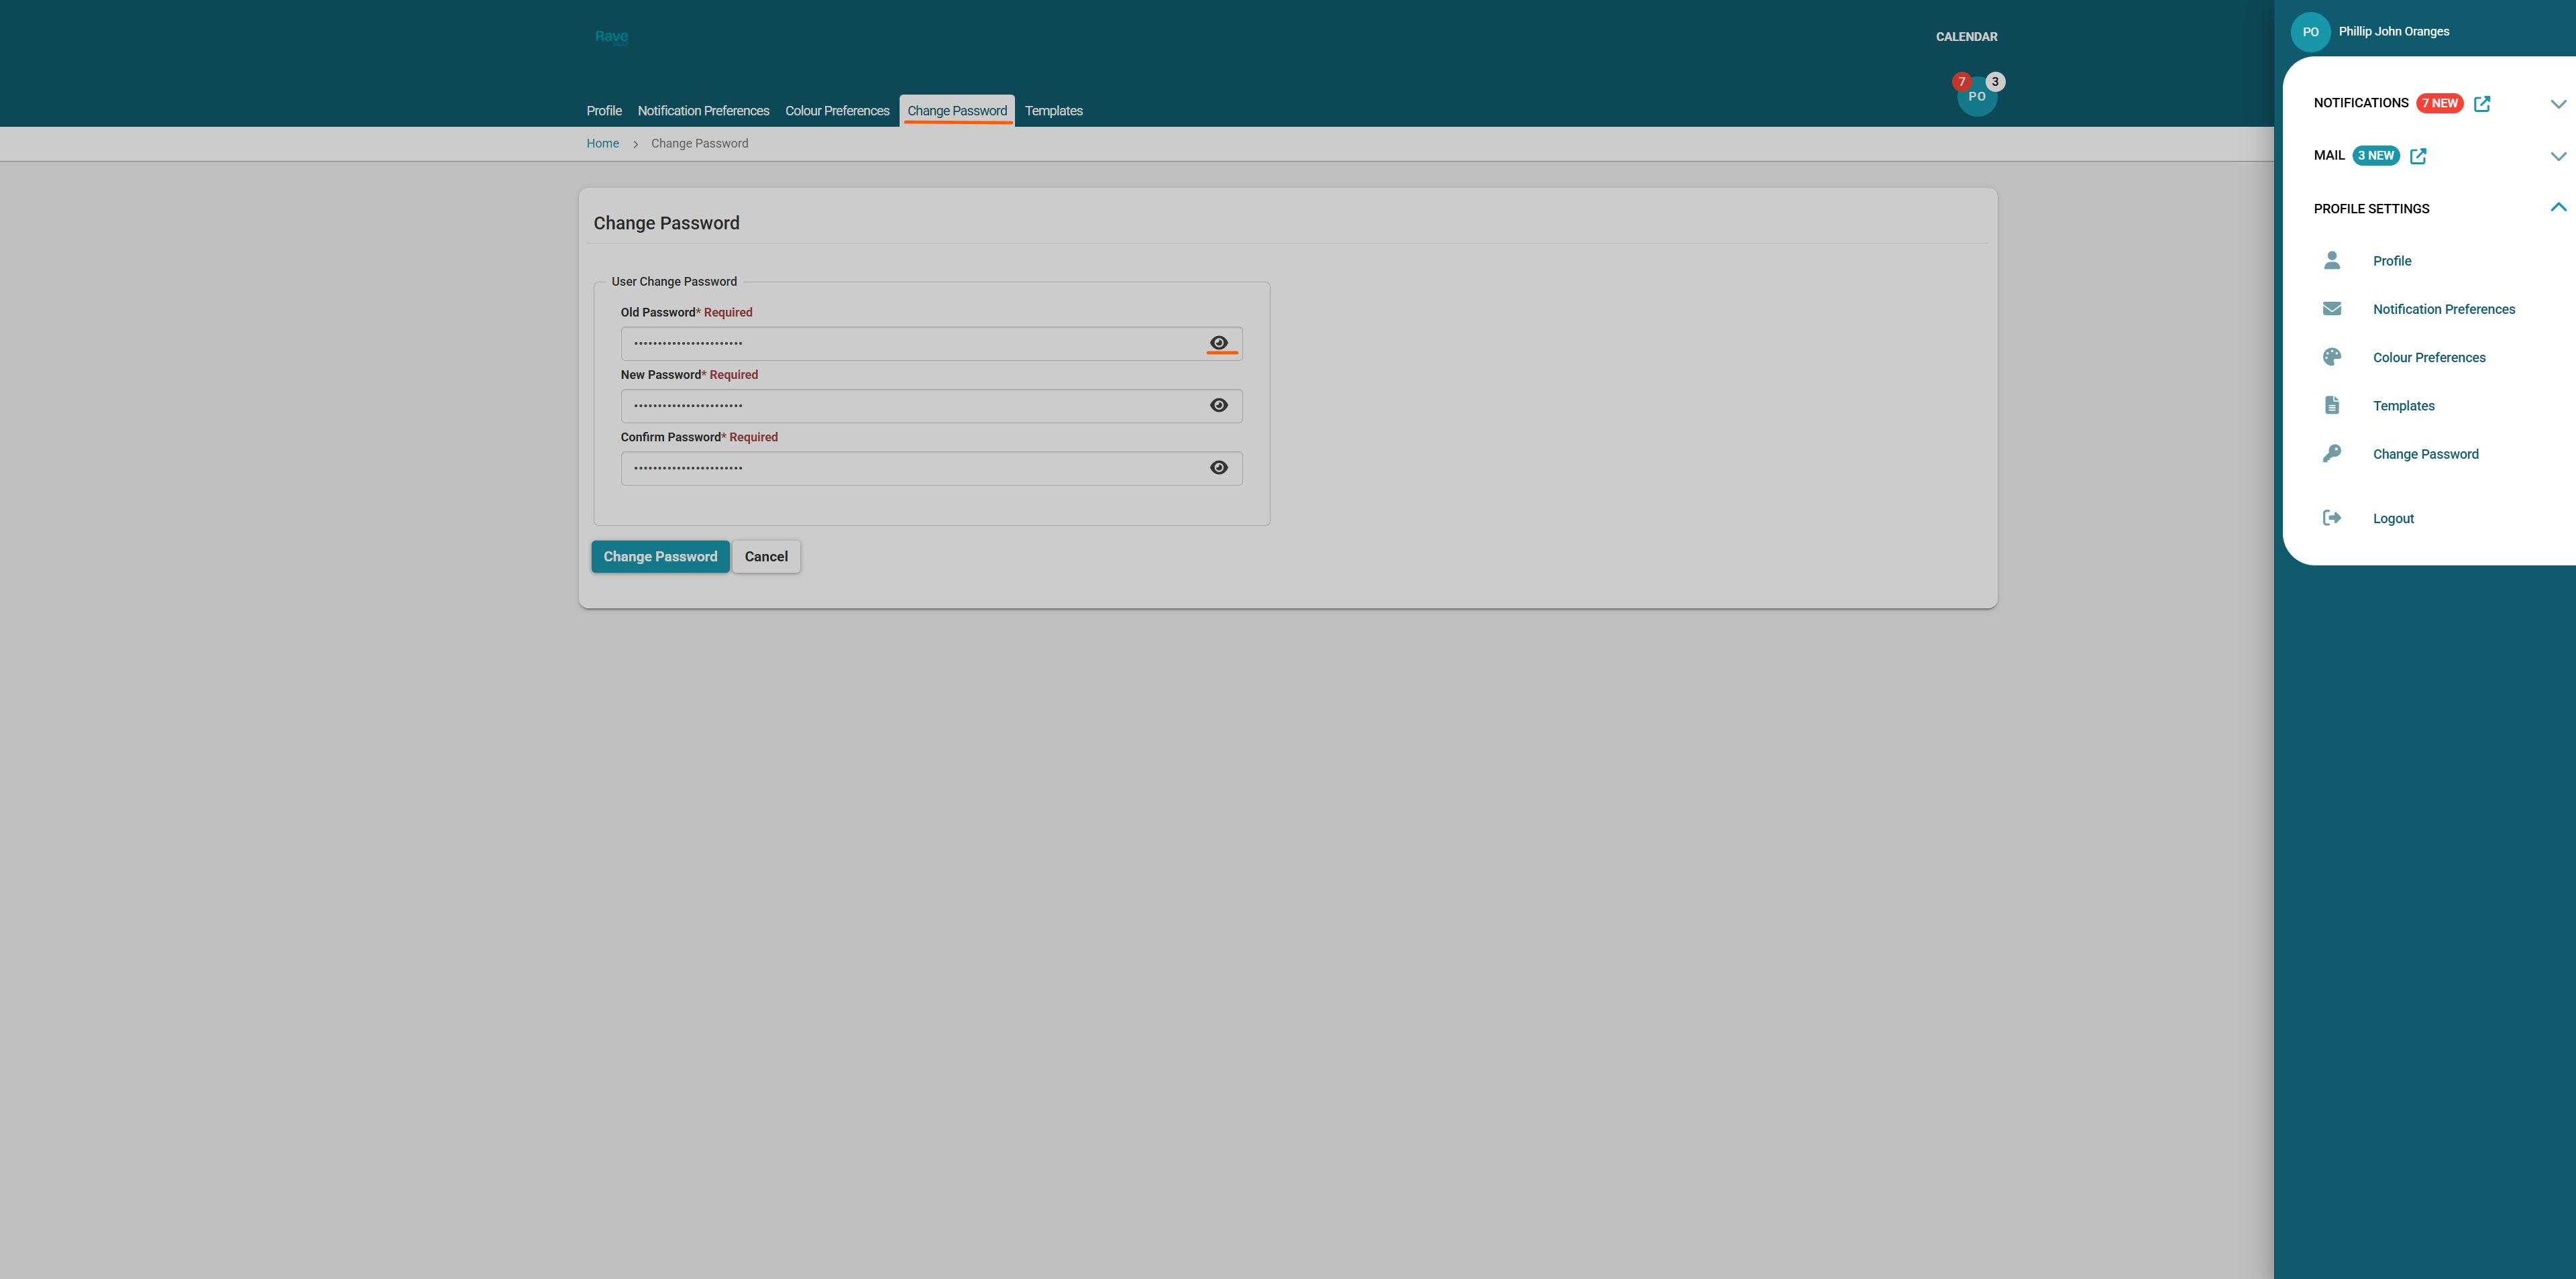Click the document icon beside Templates
The image size is (2576, 1279).
(2331, 405)
